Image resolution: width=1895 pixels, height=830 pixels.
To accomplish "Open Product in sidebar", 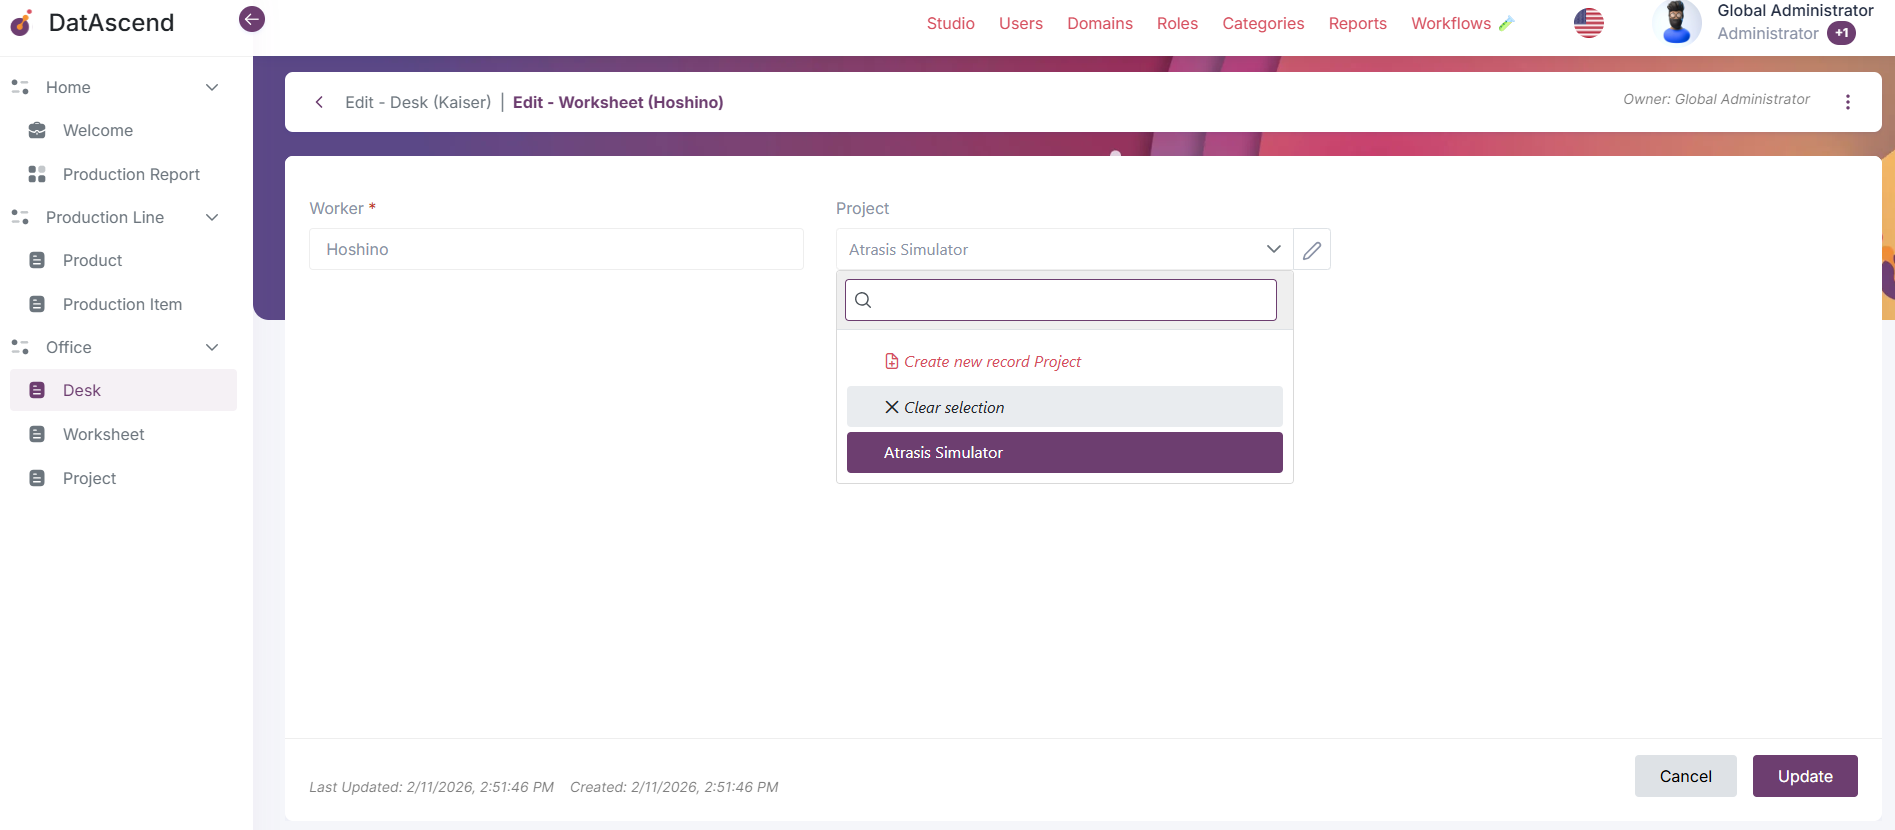I will pyautogui.click(x=92, y=260).
